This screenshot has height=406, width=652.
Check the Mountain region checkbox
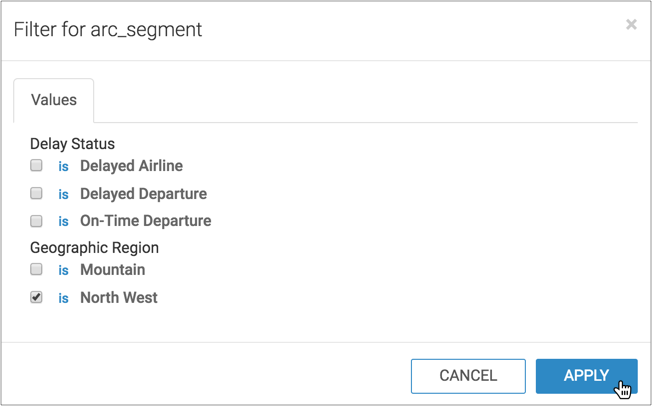[36, 269]
